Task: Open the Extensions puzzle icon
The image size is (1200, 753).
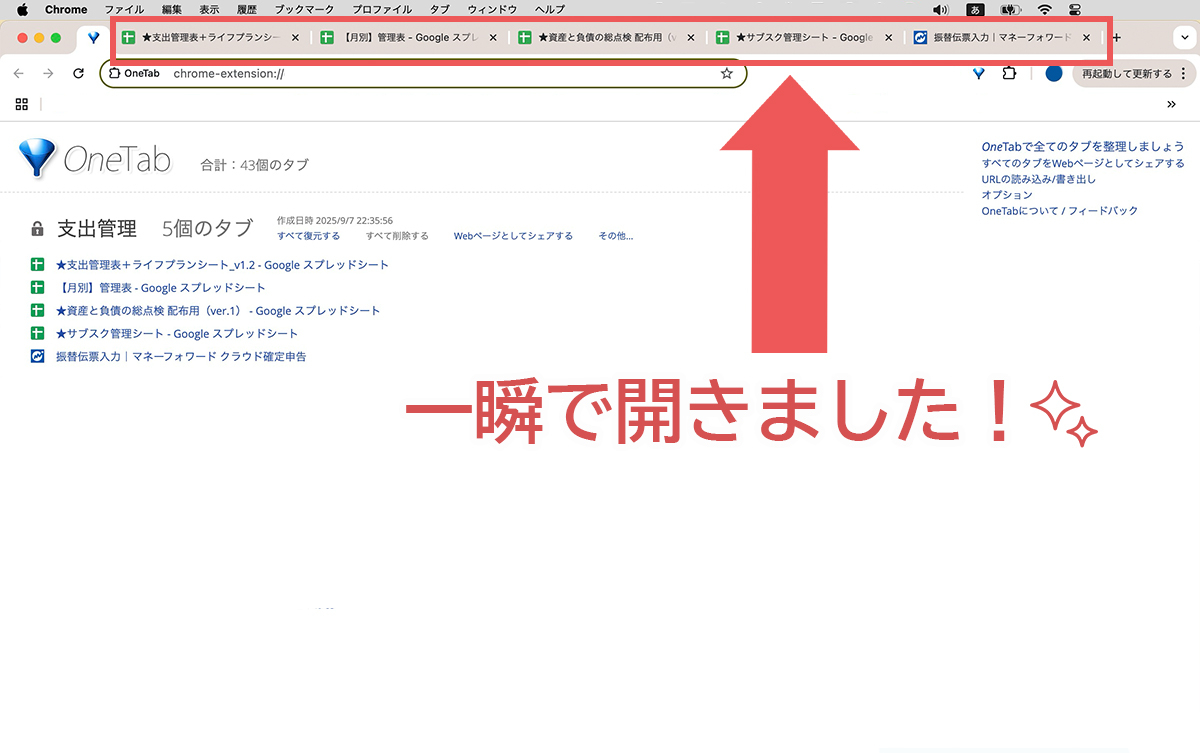Action: (1009, 73)
